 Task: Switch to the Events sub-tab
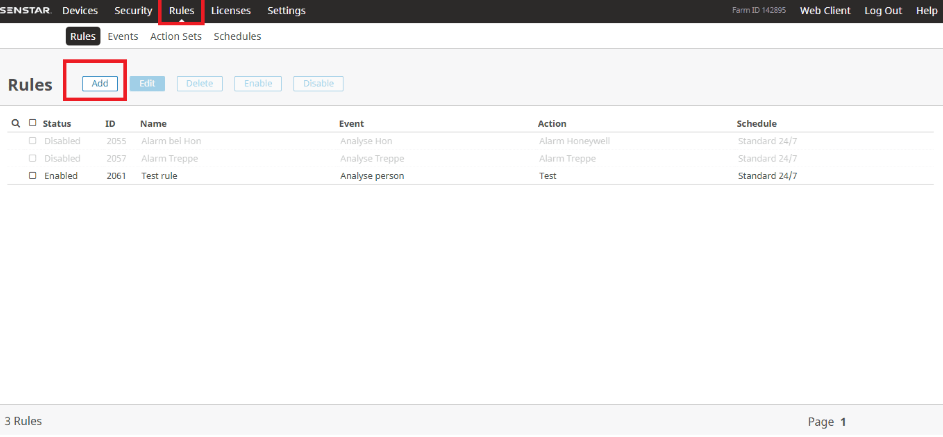[x=123, y=37]
